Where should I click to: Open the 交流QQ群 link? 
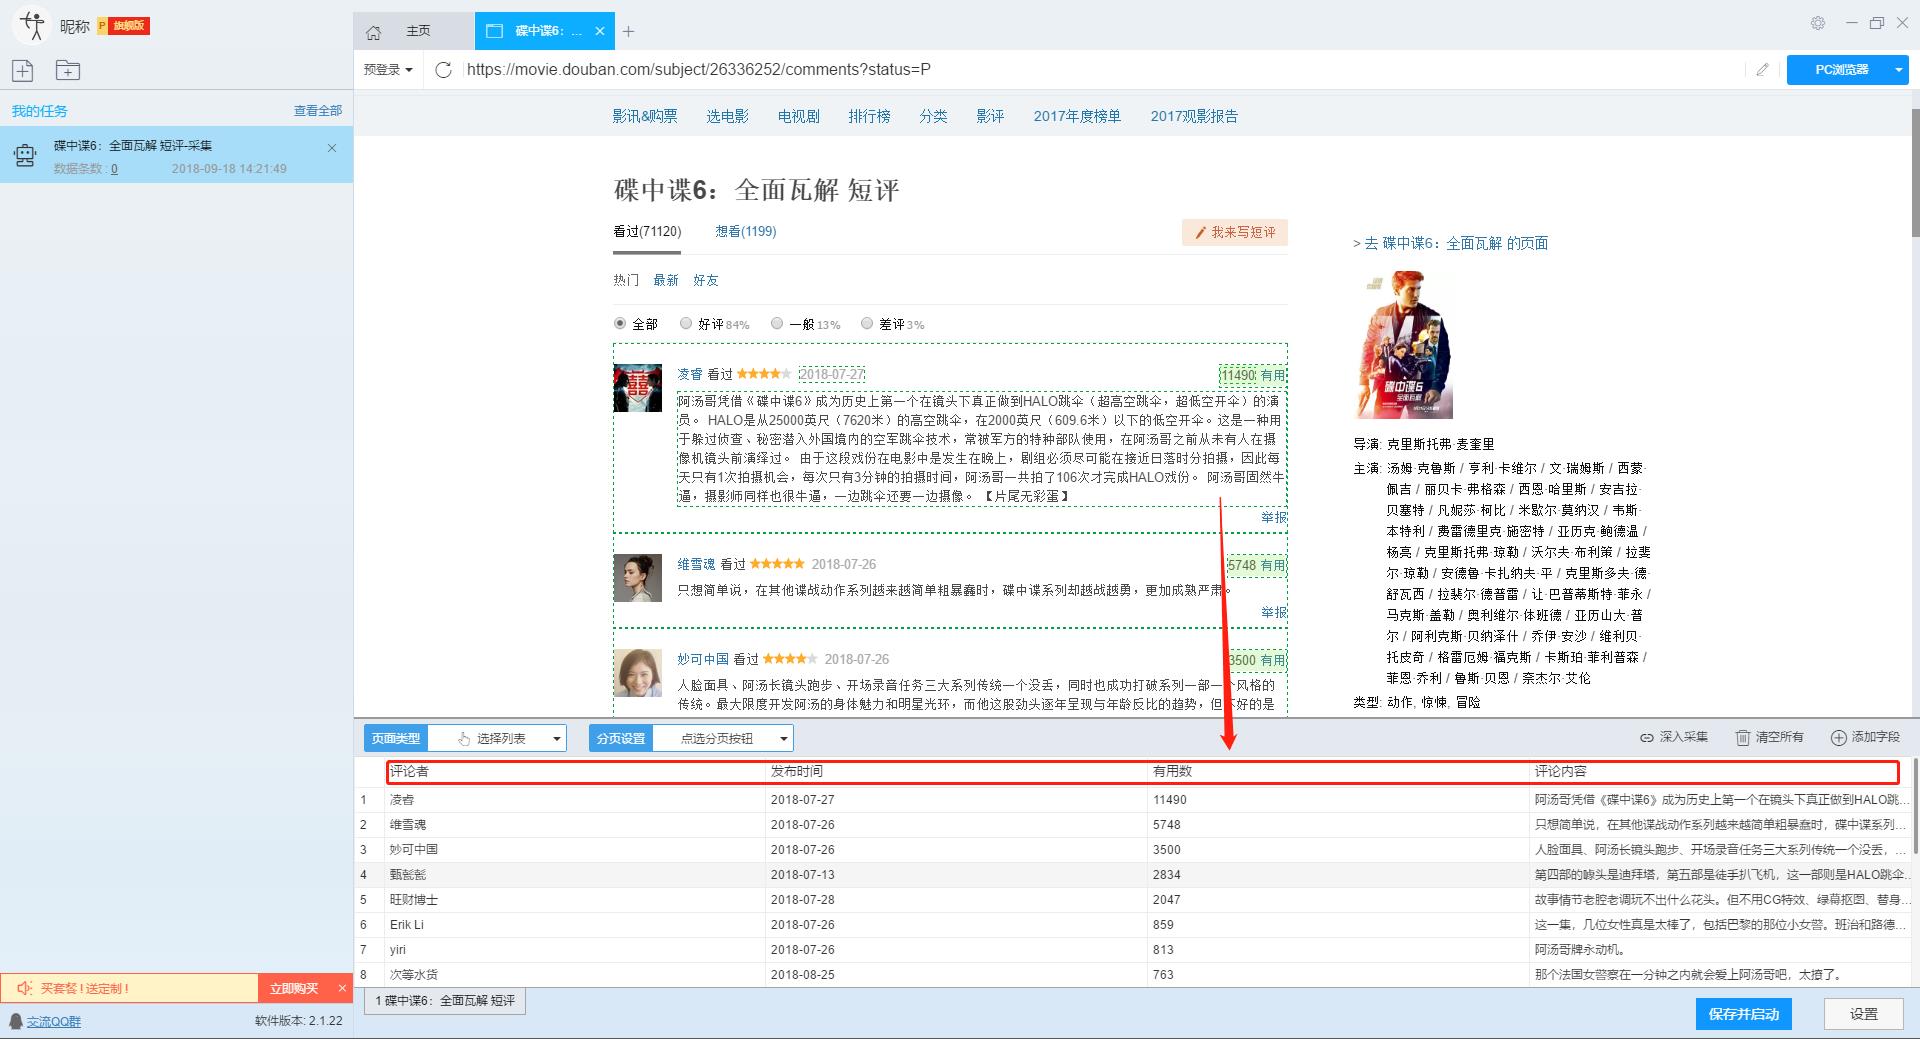[x=54, y=1021]
